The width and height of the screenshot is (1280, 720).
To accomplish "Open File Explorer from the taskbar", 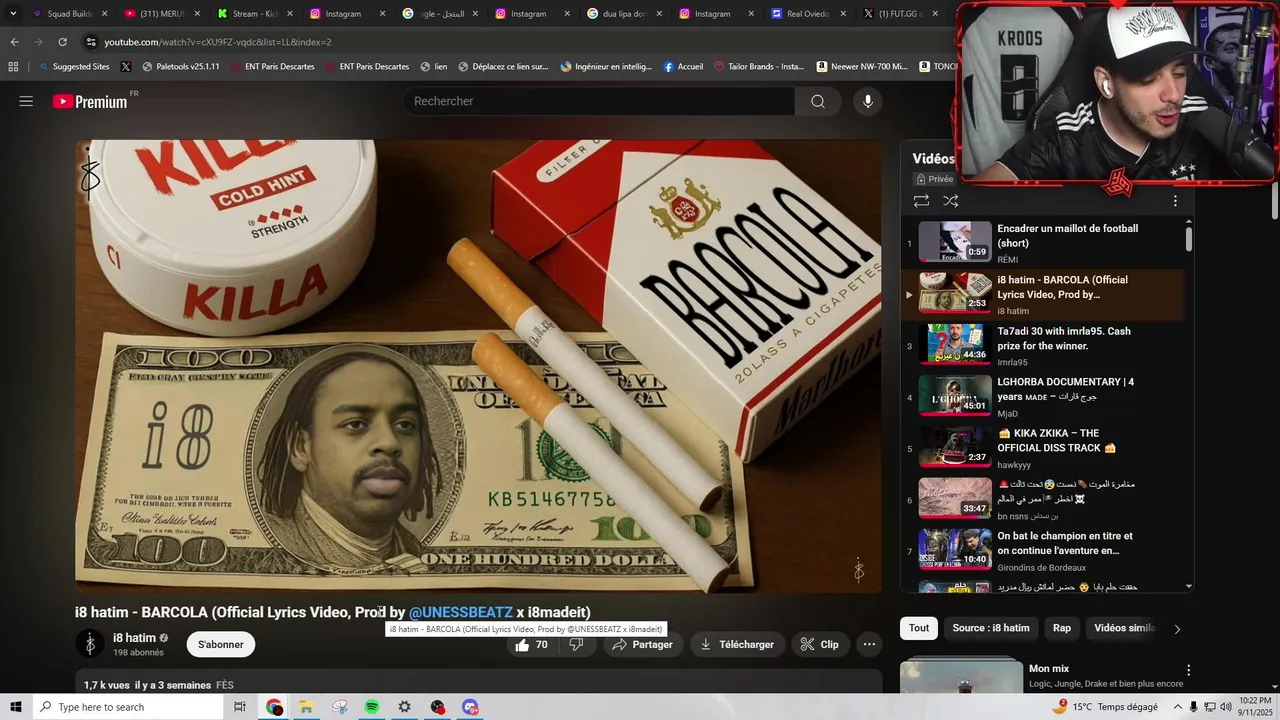I will pyautogui.click(x=306, y=707).
